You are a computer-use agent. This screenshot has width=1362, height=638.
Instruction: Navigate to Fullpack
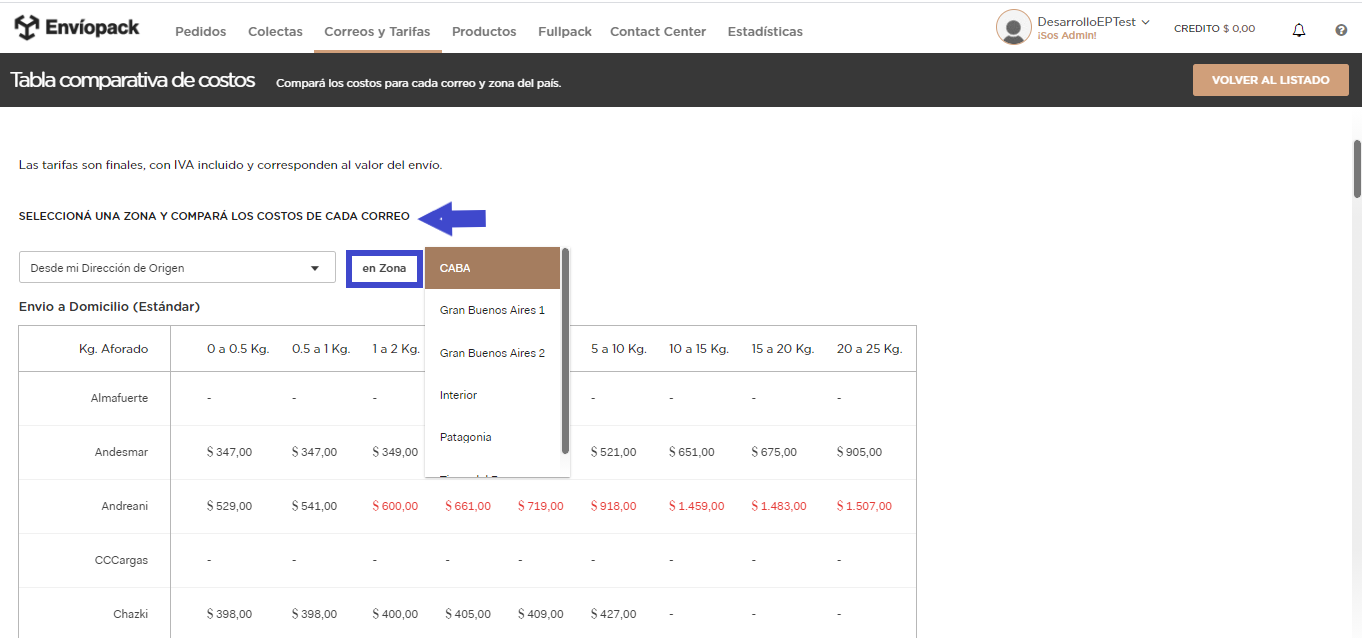565,32
